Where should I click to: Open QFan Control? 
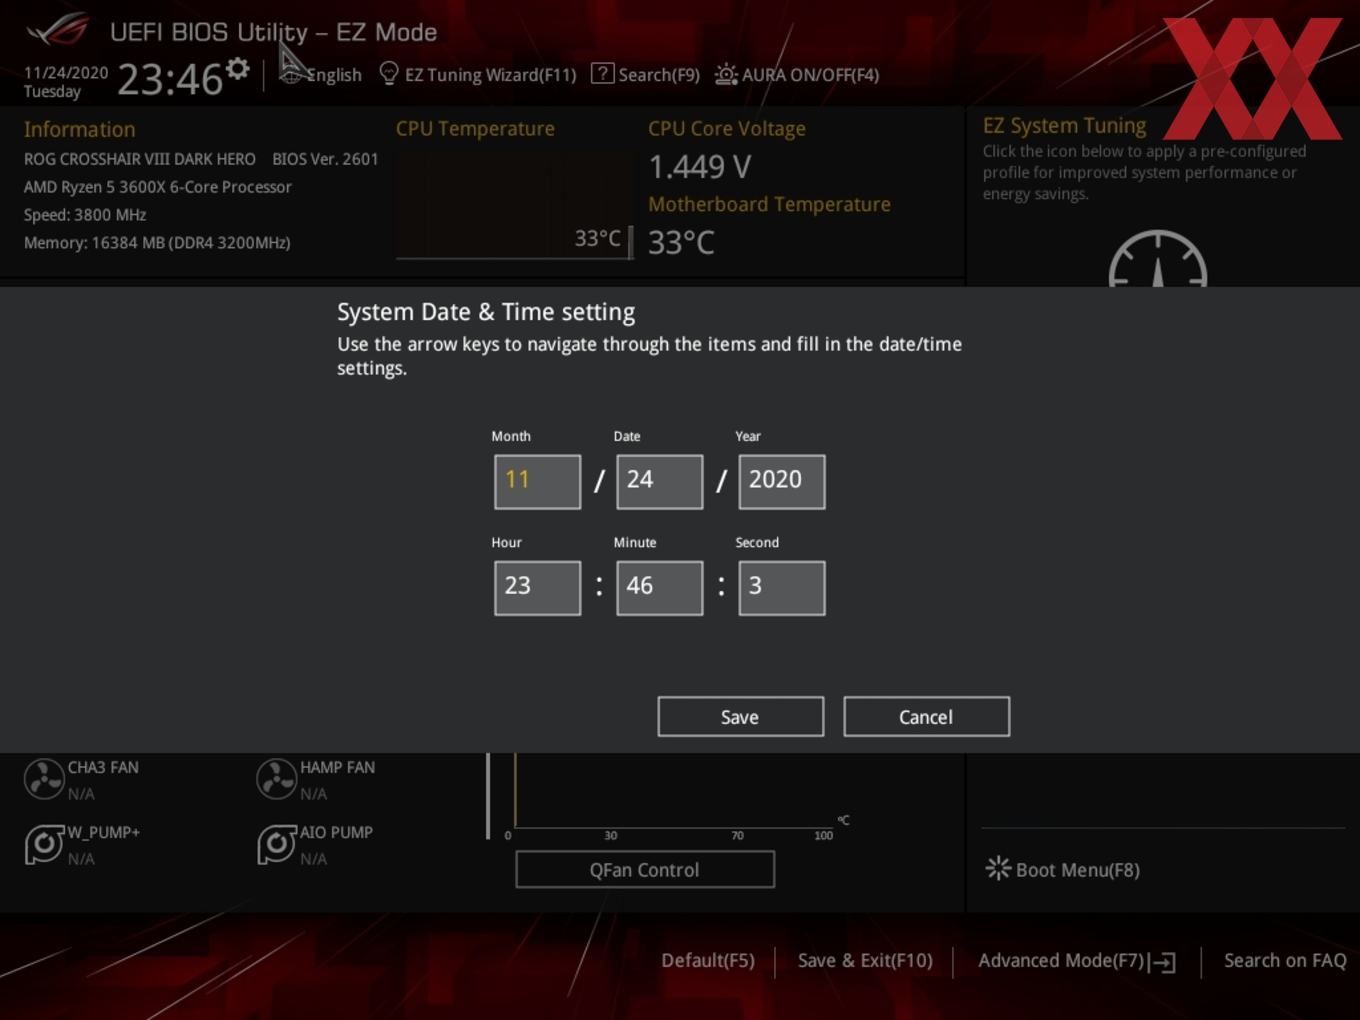[645, 869]
